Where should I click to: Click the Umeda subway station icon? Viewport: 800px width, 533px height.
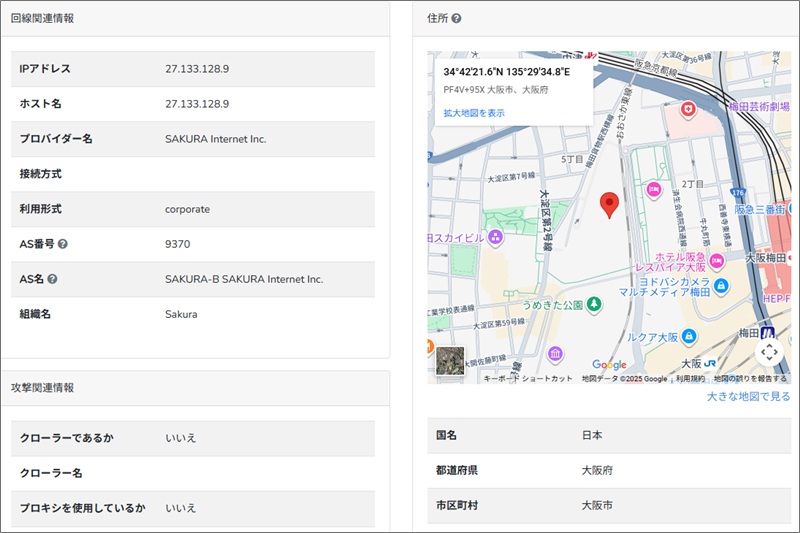(768, 333)
